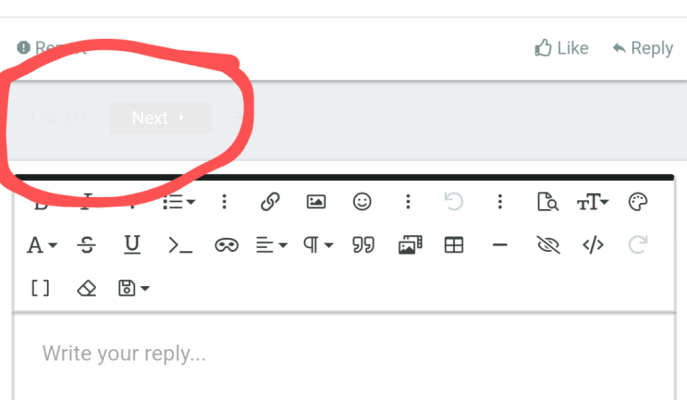The width and height of the screenshot is (687, 400).
Task: Click the Next page button
Action: tap(160, 118)
